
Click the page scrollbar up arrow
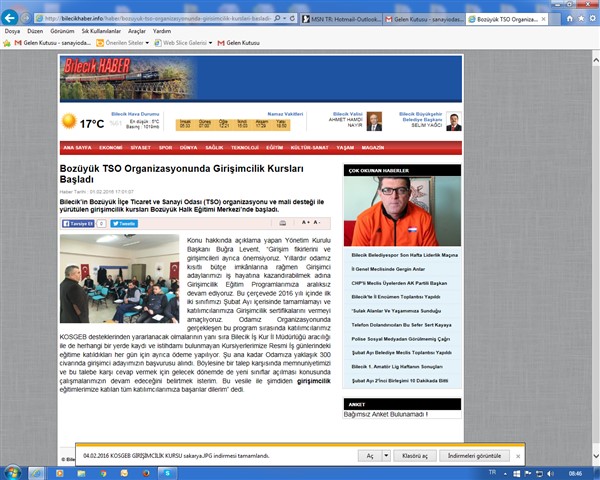click(596, 60)
